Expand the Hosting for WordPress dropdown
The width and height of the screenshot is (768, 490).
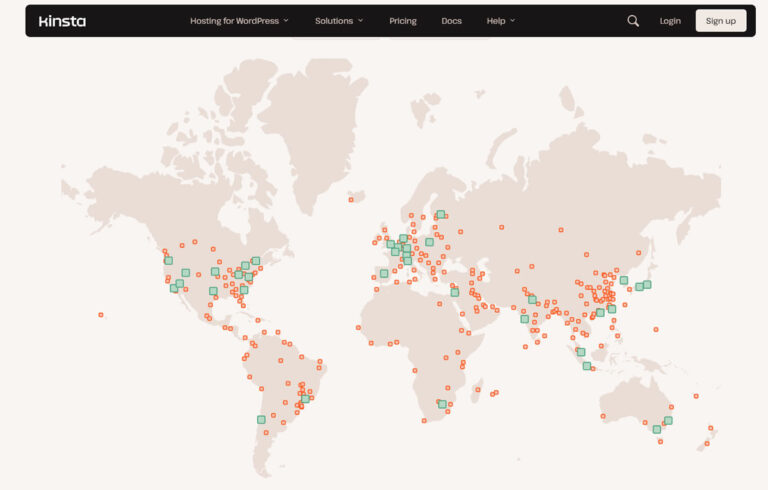point(240,21)
